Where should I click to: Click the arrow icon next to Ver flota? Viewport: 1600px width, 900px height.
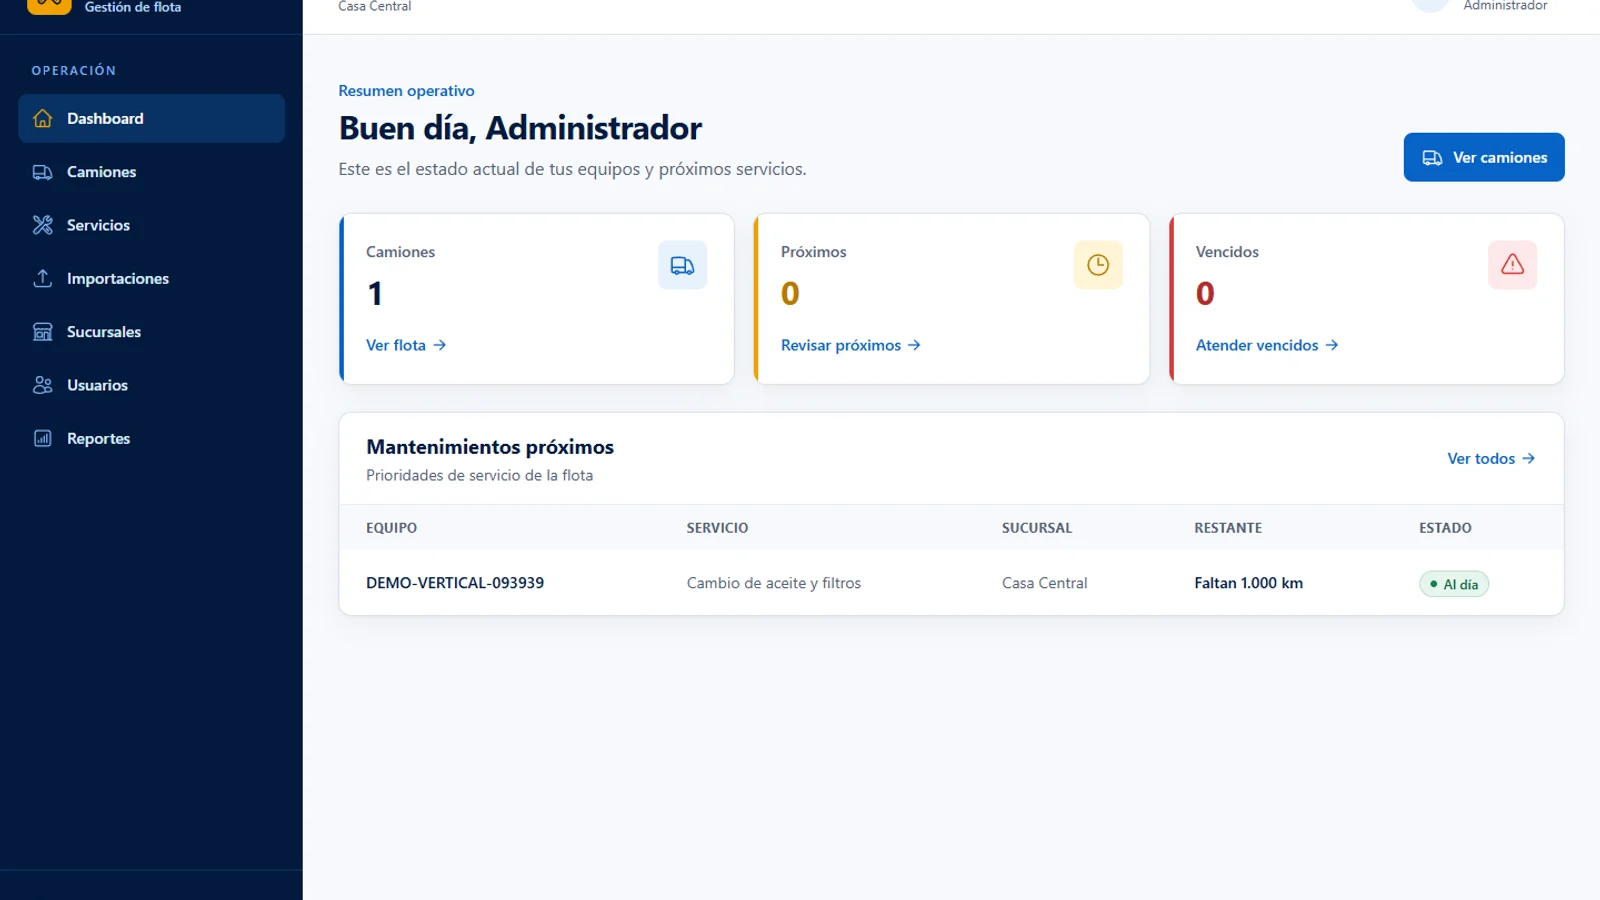440,345
